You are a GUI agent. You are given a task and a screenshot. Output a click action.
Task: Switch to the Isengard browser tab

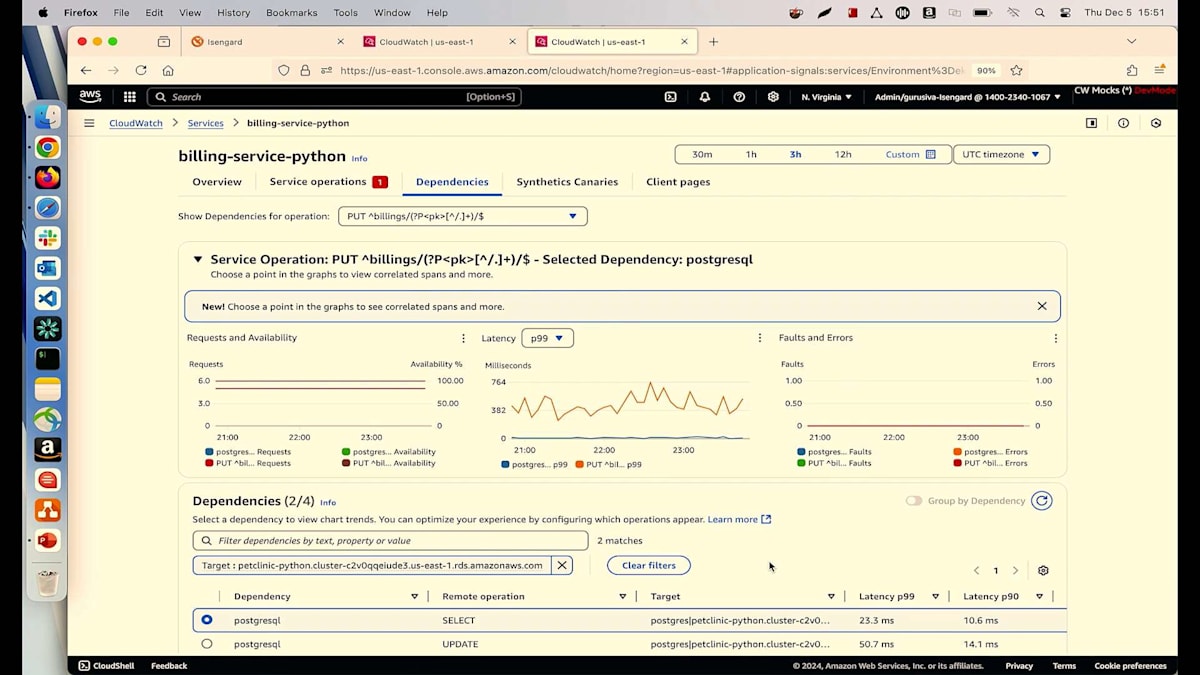pos(267,42)
